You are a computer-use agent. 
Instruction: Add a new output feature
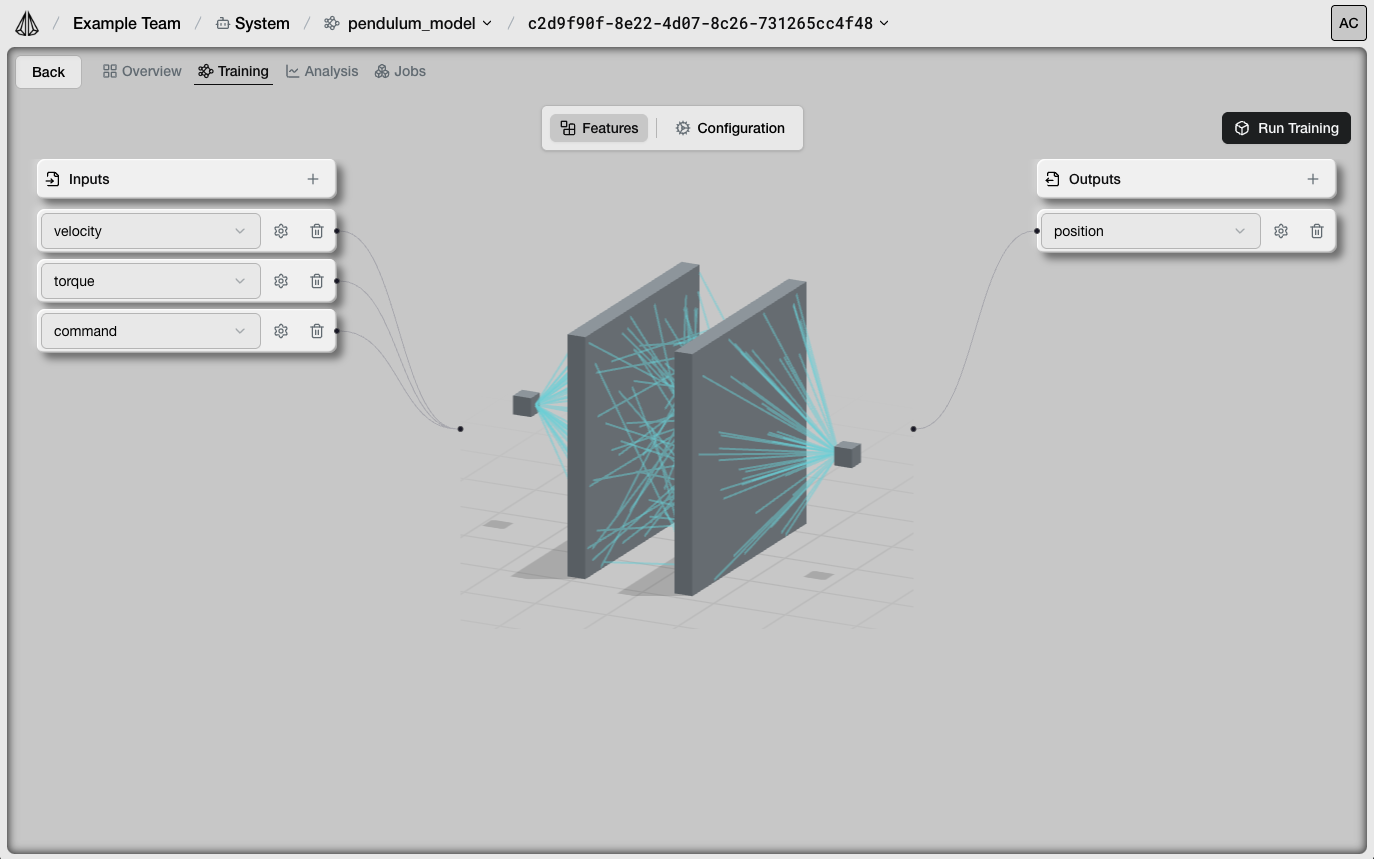click(x=1313, y=178)
